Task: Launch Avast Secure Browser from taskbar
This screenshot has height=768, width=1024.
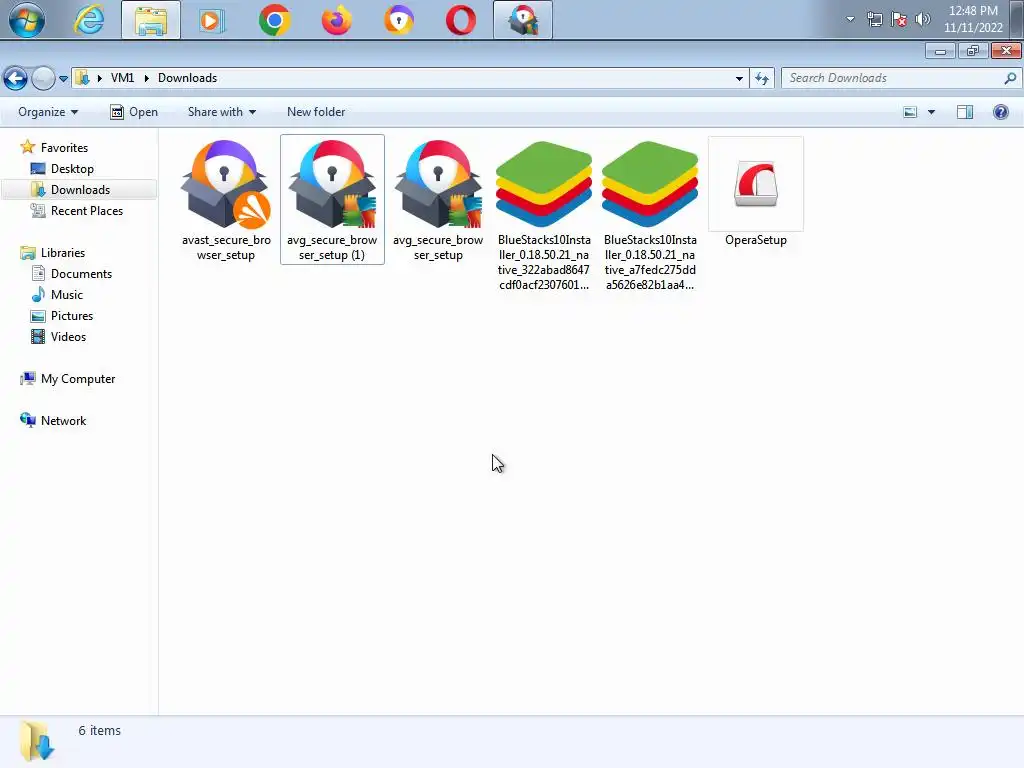Action: tap(399, 20)
